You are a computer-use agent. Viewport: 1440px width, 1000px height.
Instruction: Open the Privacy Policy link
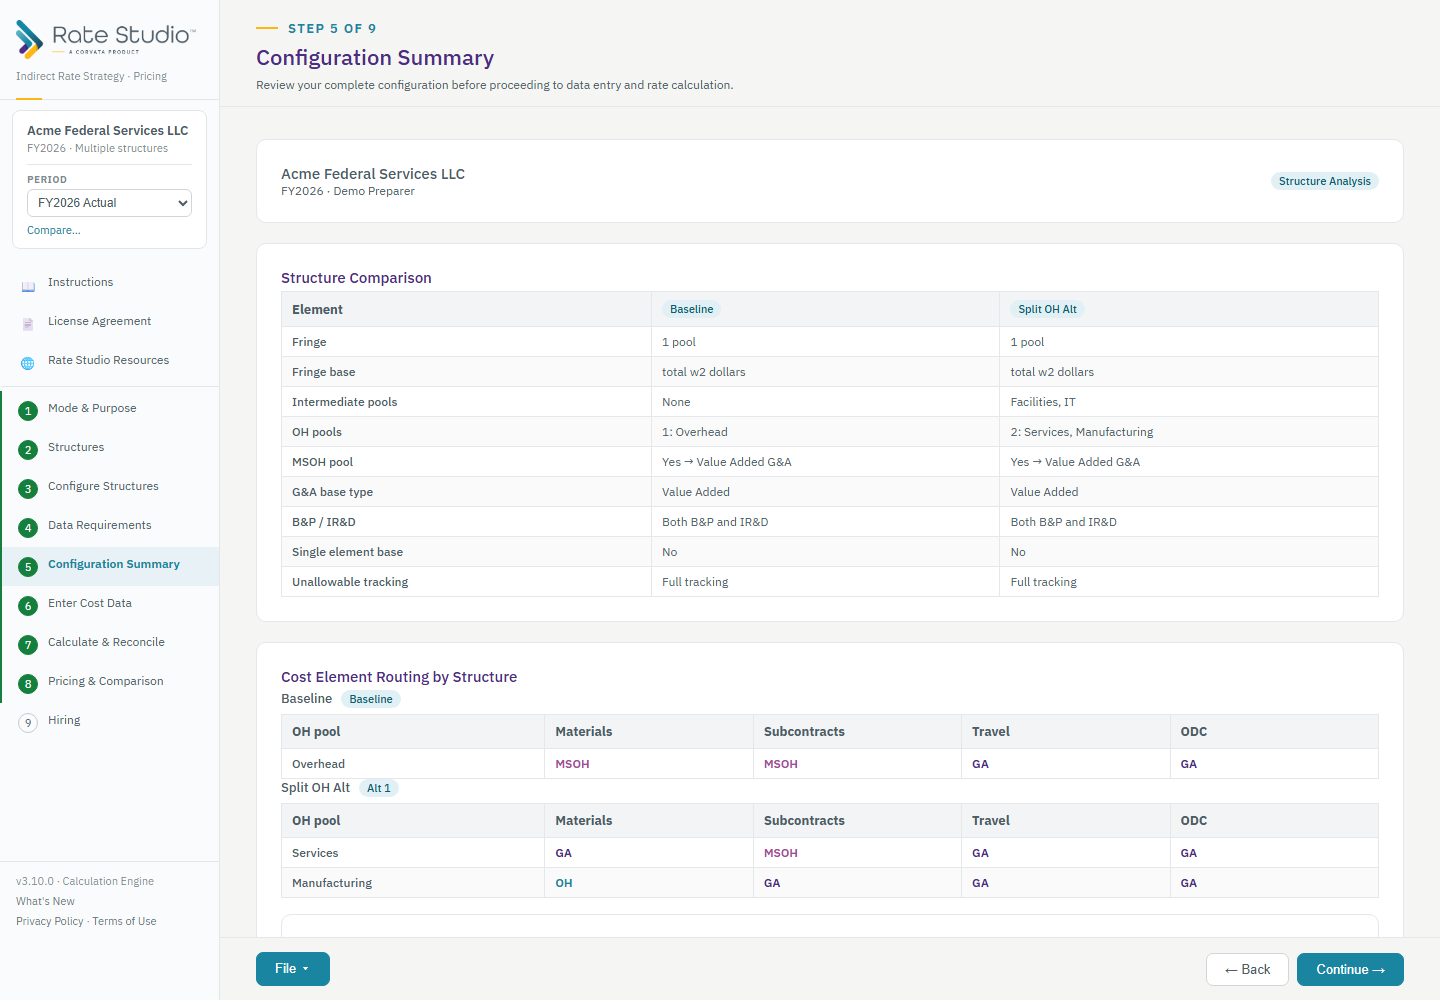(50, 921)
